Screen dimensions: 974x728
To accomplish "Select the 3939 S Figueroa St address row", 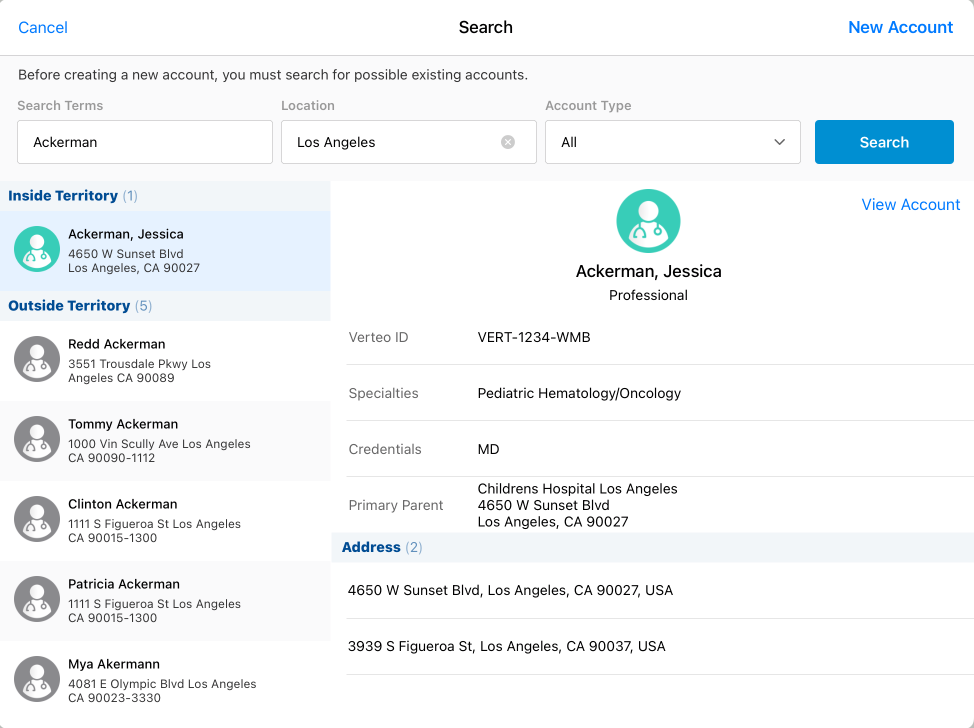I will point(652,646).
